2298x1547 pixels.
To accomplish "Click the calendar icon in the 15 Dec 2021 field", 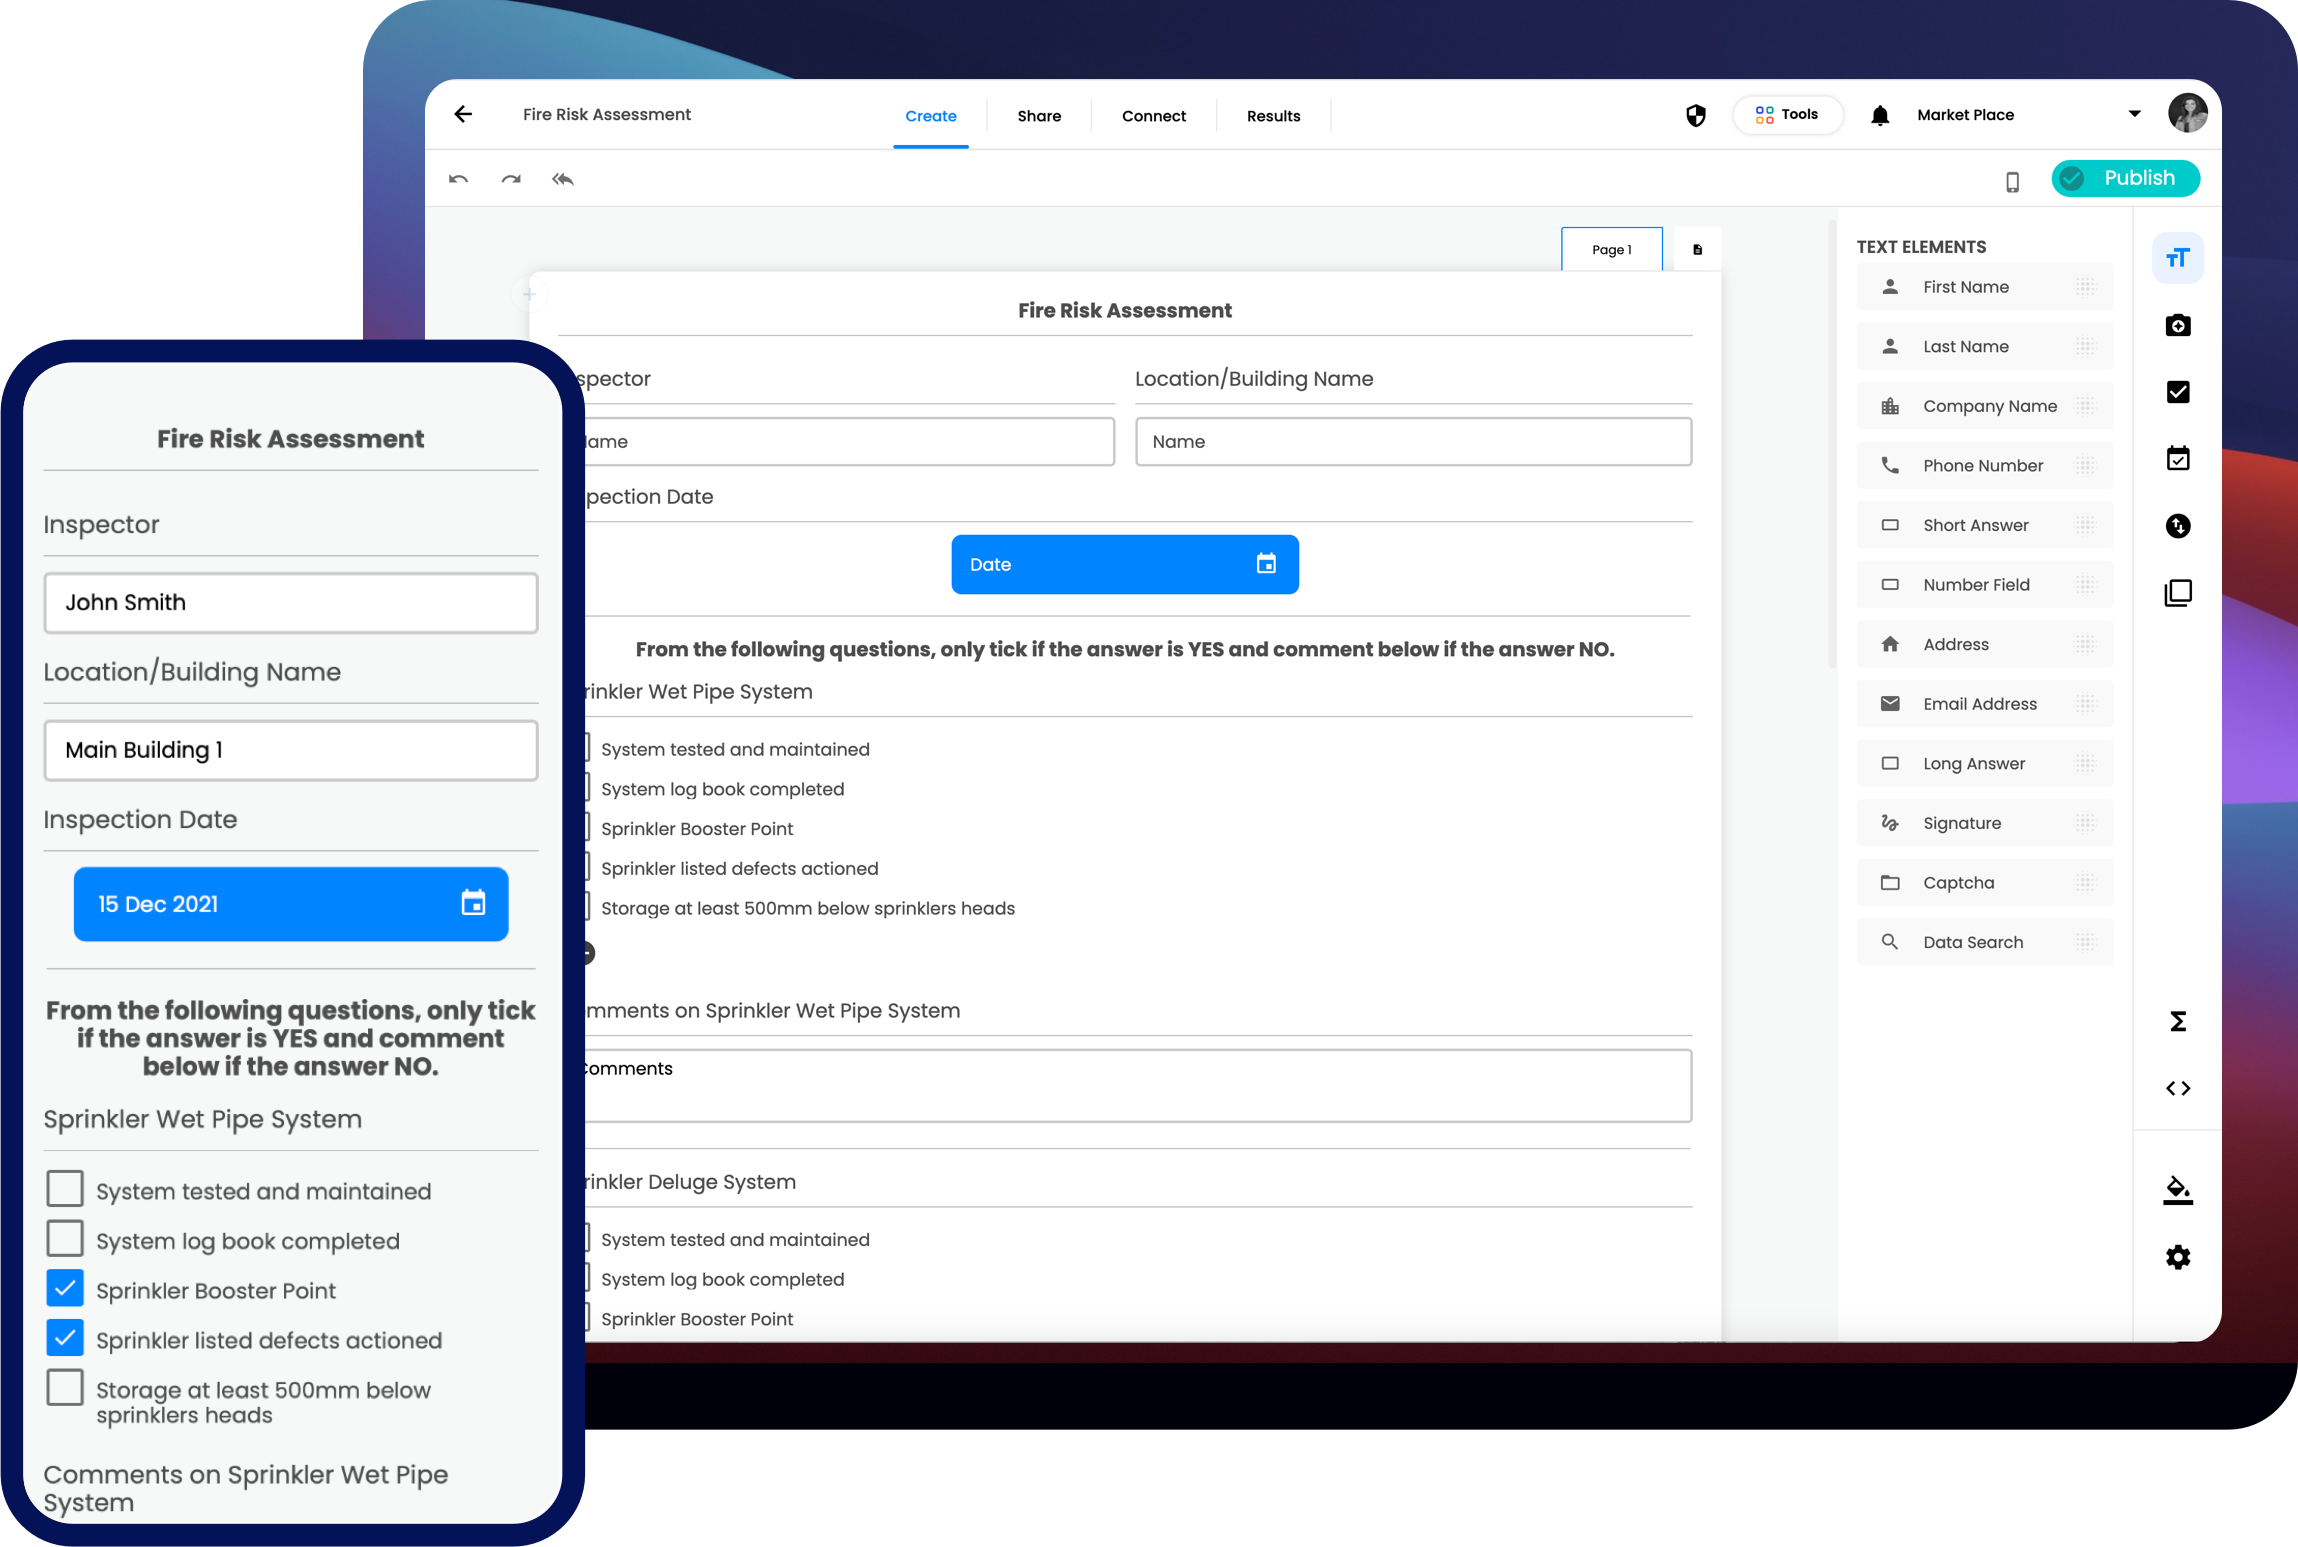I will [473, 903].
